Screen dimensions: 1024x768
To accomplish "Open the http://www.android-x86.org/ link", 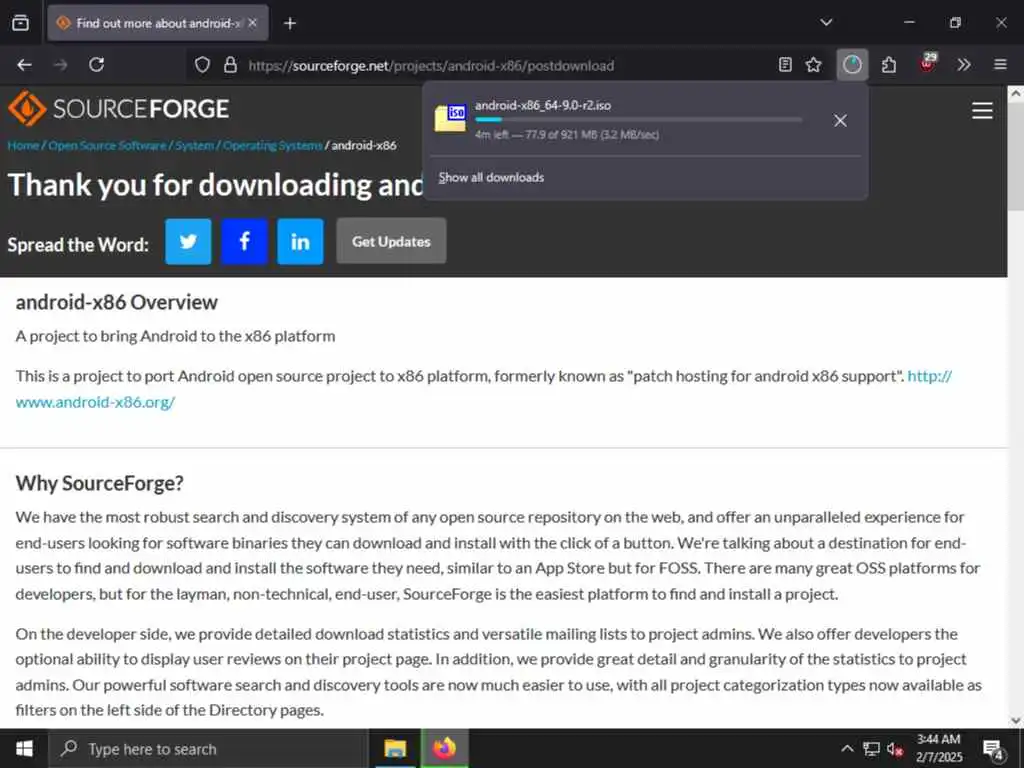I will [95, 402].
